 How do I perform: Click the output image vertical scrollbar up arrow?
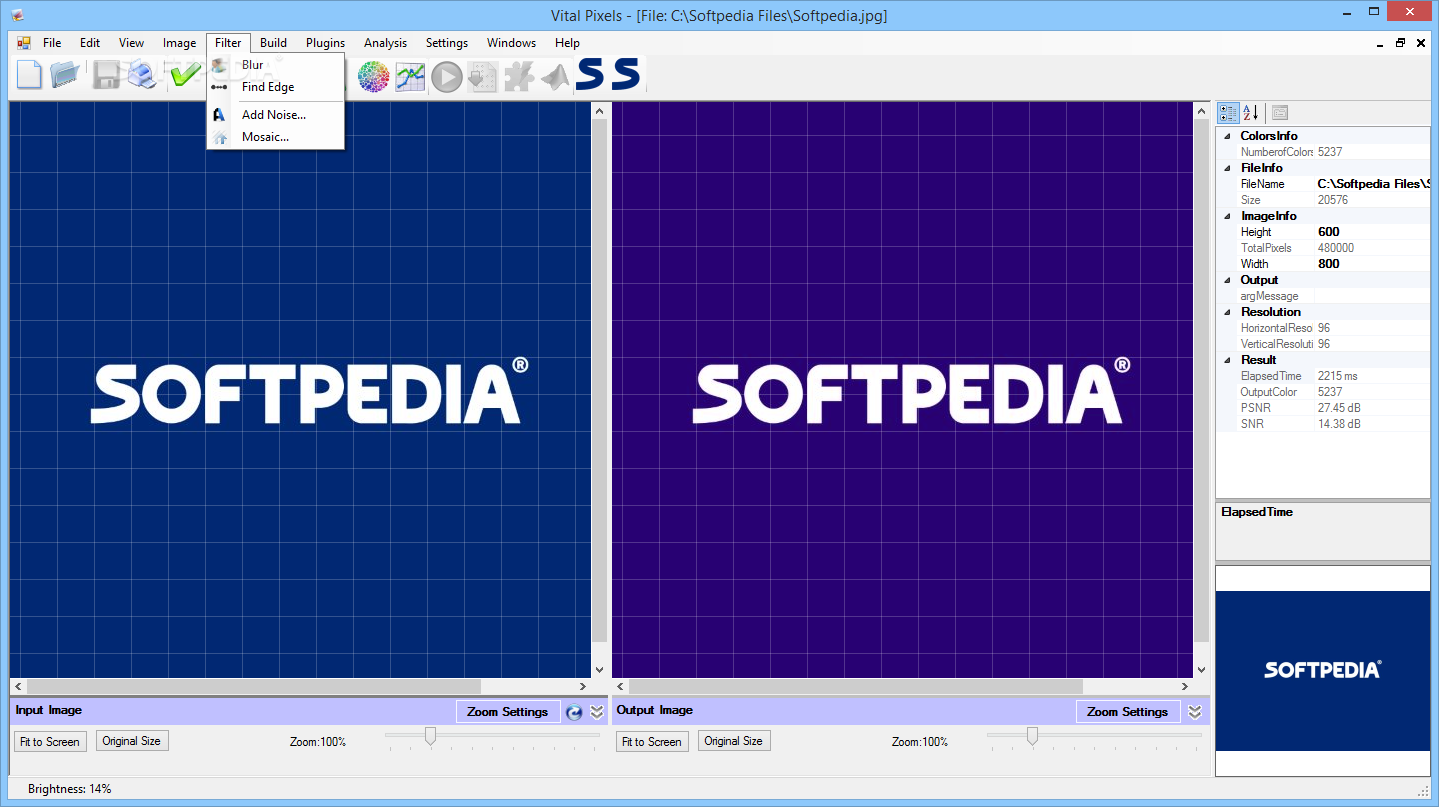(1201, 111)
